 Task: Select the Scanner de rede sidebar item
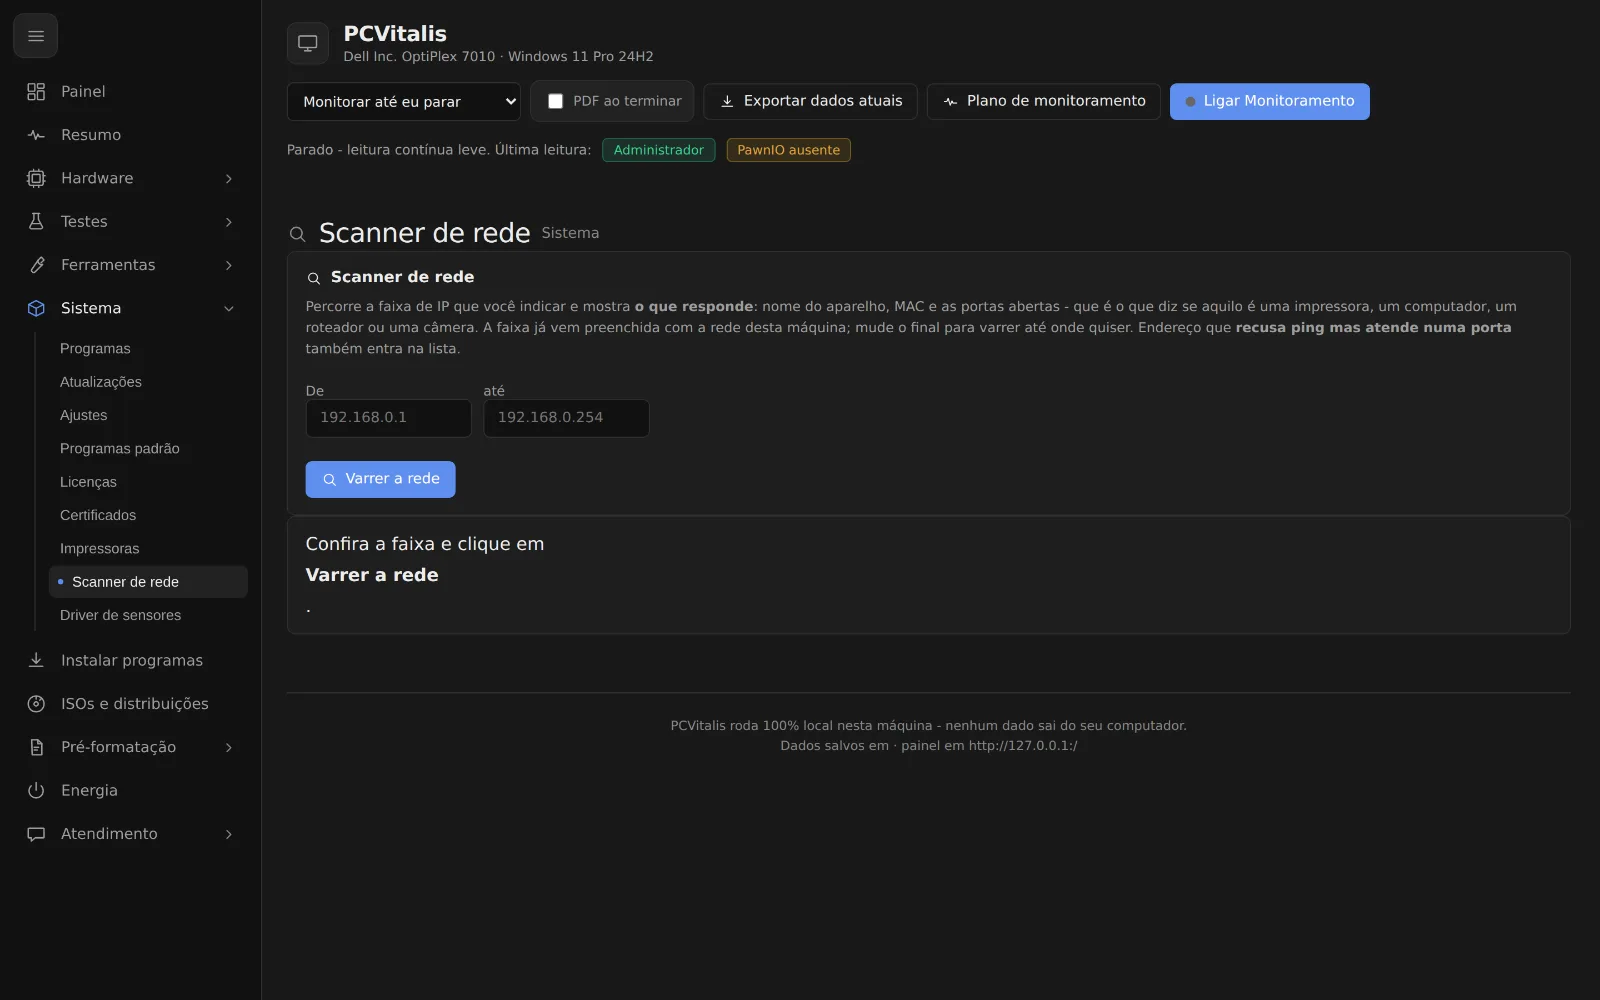click(148, 582)
